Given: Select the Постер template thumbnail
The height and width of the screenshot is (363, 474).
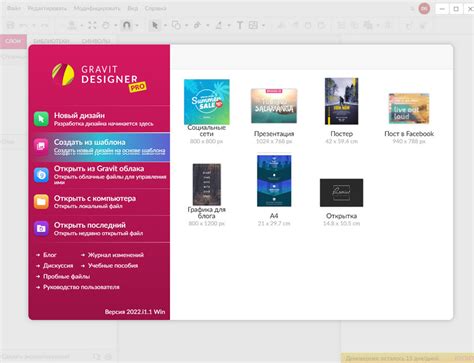Looking at the screenshot, I should 342,101.
